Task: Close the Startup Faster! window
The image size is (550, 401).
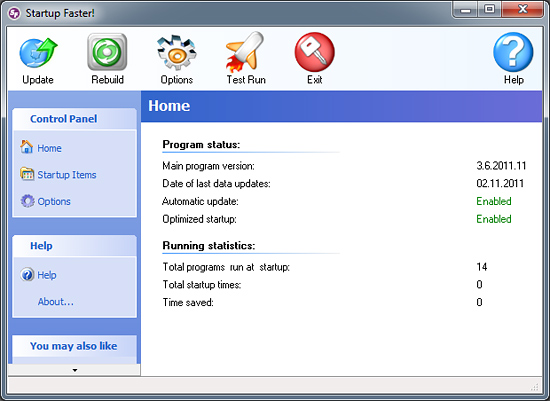Action: click(x=522, y=9)
